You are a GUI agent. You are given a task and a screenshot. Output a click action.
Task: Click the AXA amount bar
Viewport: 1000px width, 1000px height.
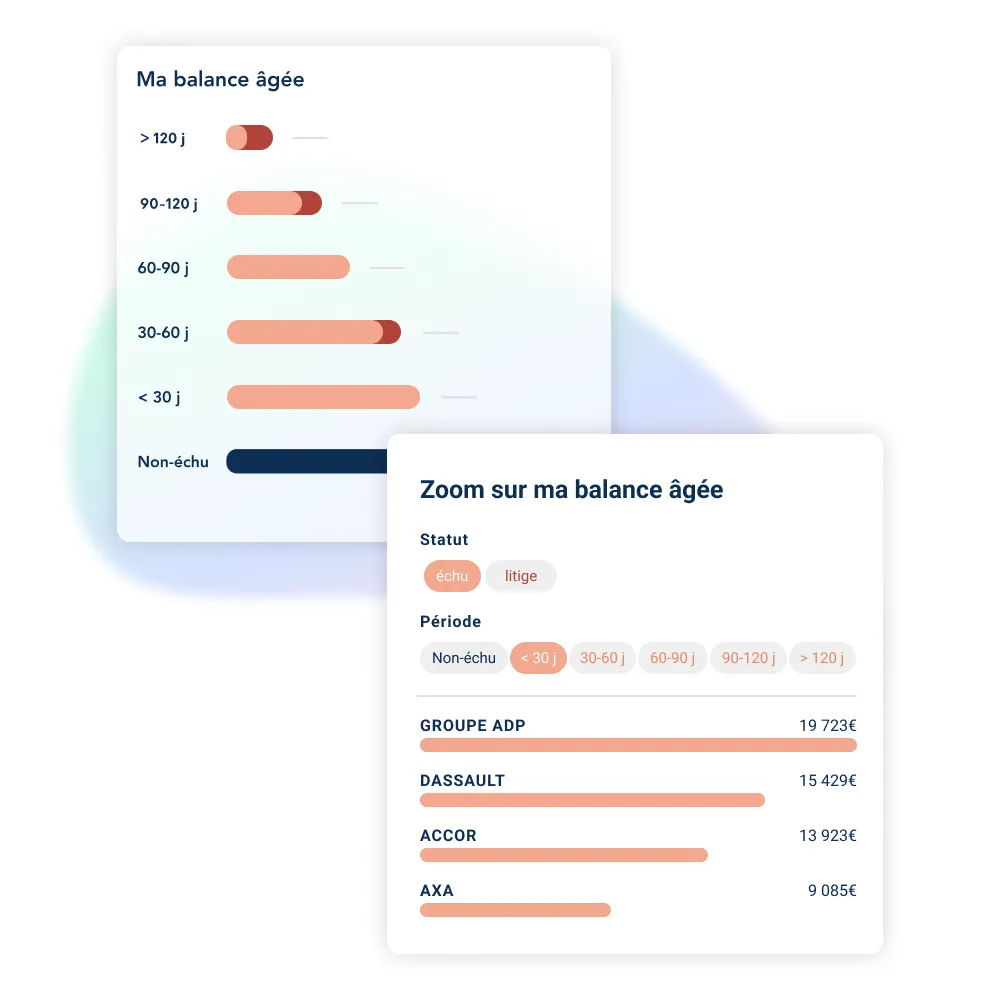click(x=515, y=910)
